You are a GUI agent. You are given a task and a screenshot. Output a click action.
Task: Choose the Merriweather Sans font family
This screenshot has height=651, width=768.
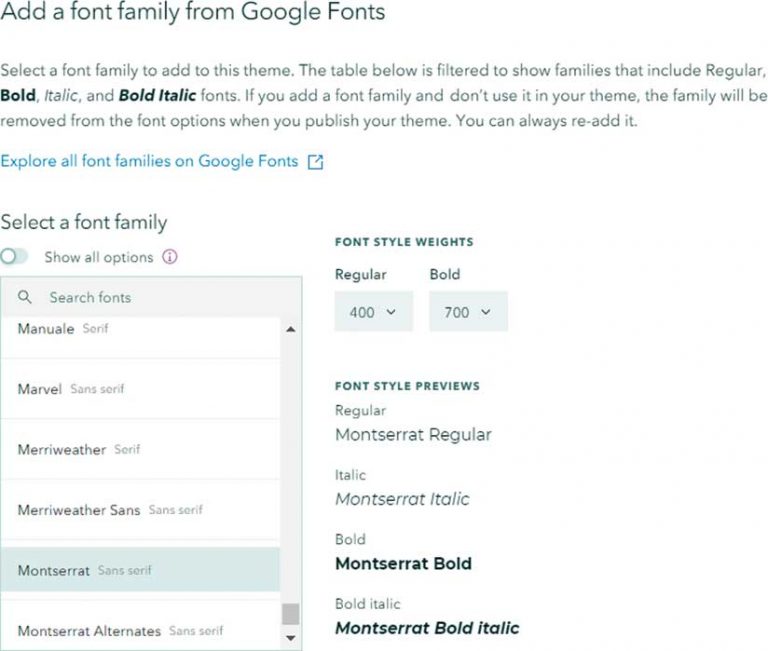click(140, 510)
